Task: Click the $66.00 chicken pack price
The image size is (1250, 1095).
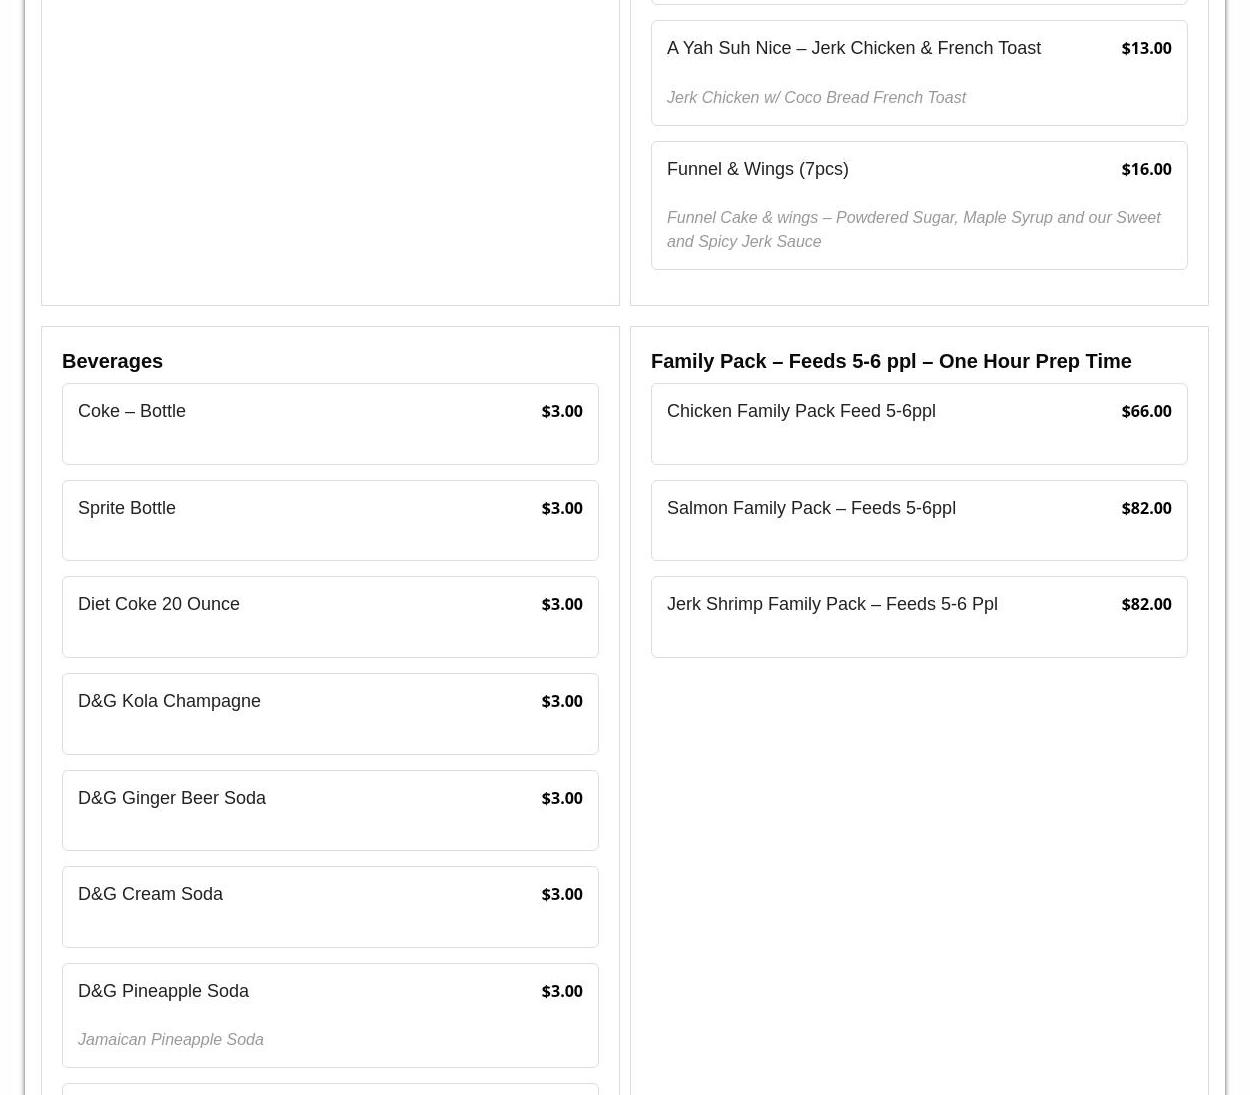Action: pyautogui.click(x=1146, y=411)
